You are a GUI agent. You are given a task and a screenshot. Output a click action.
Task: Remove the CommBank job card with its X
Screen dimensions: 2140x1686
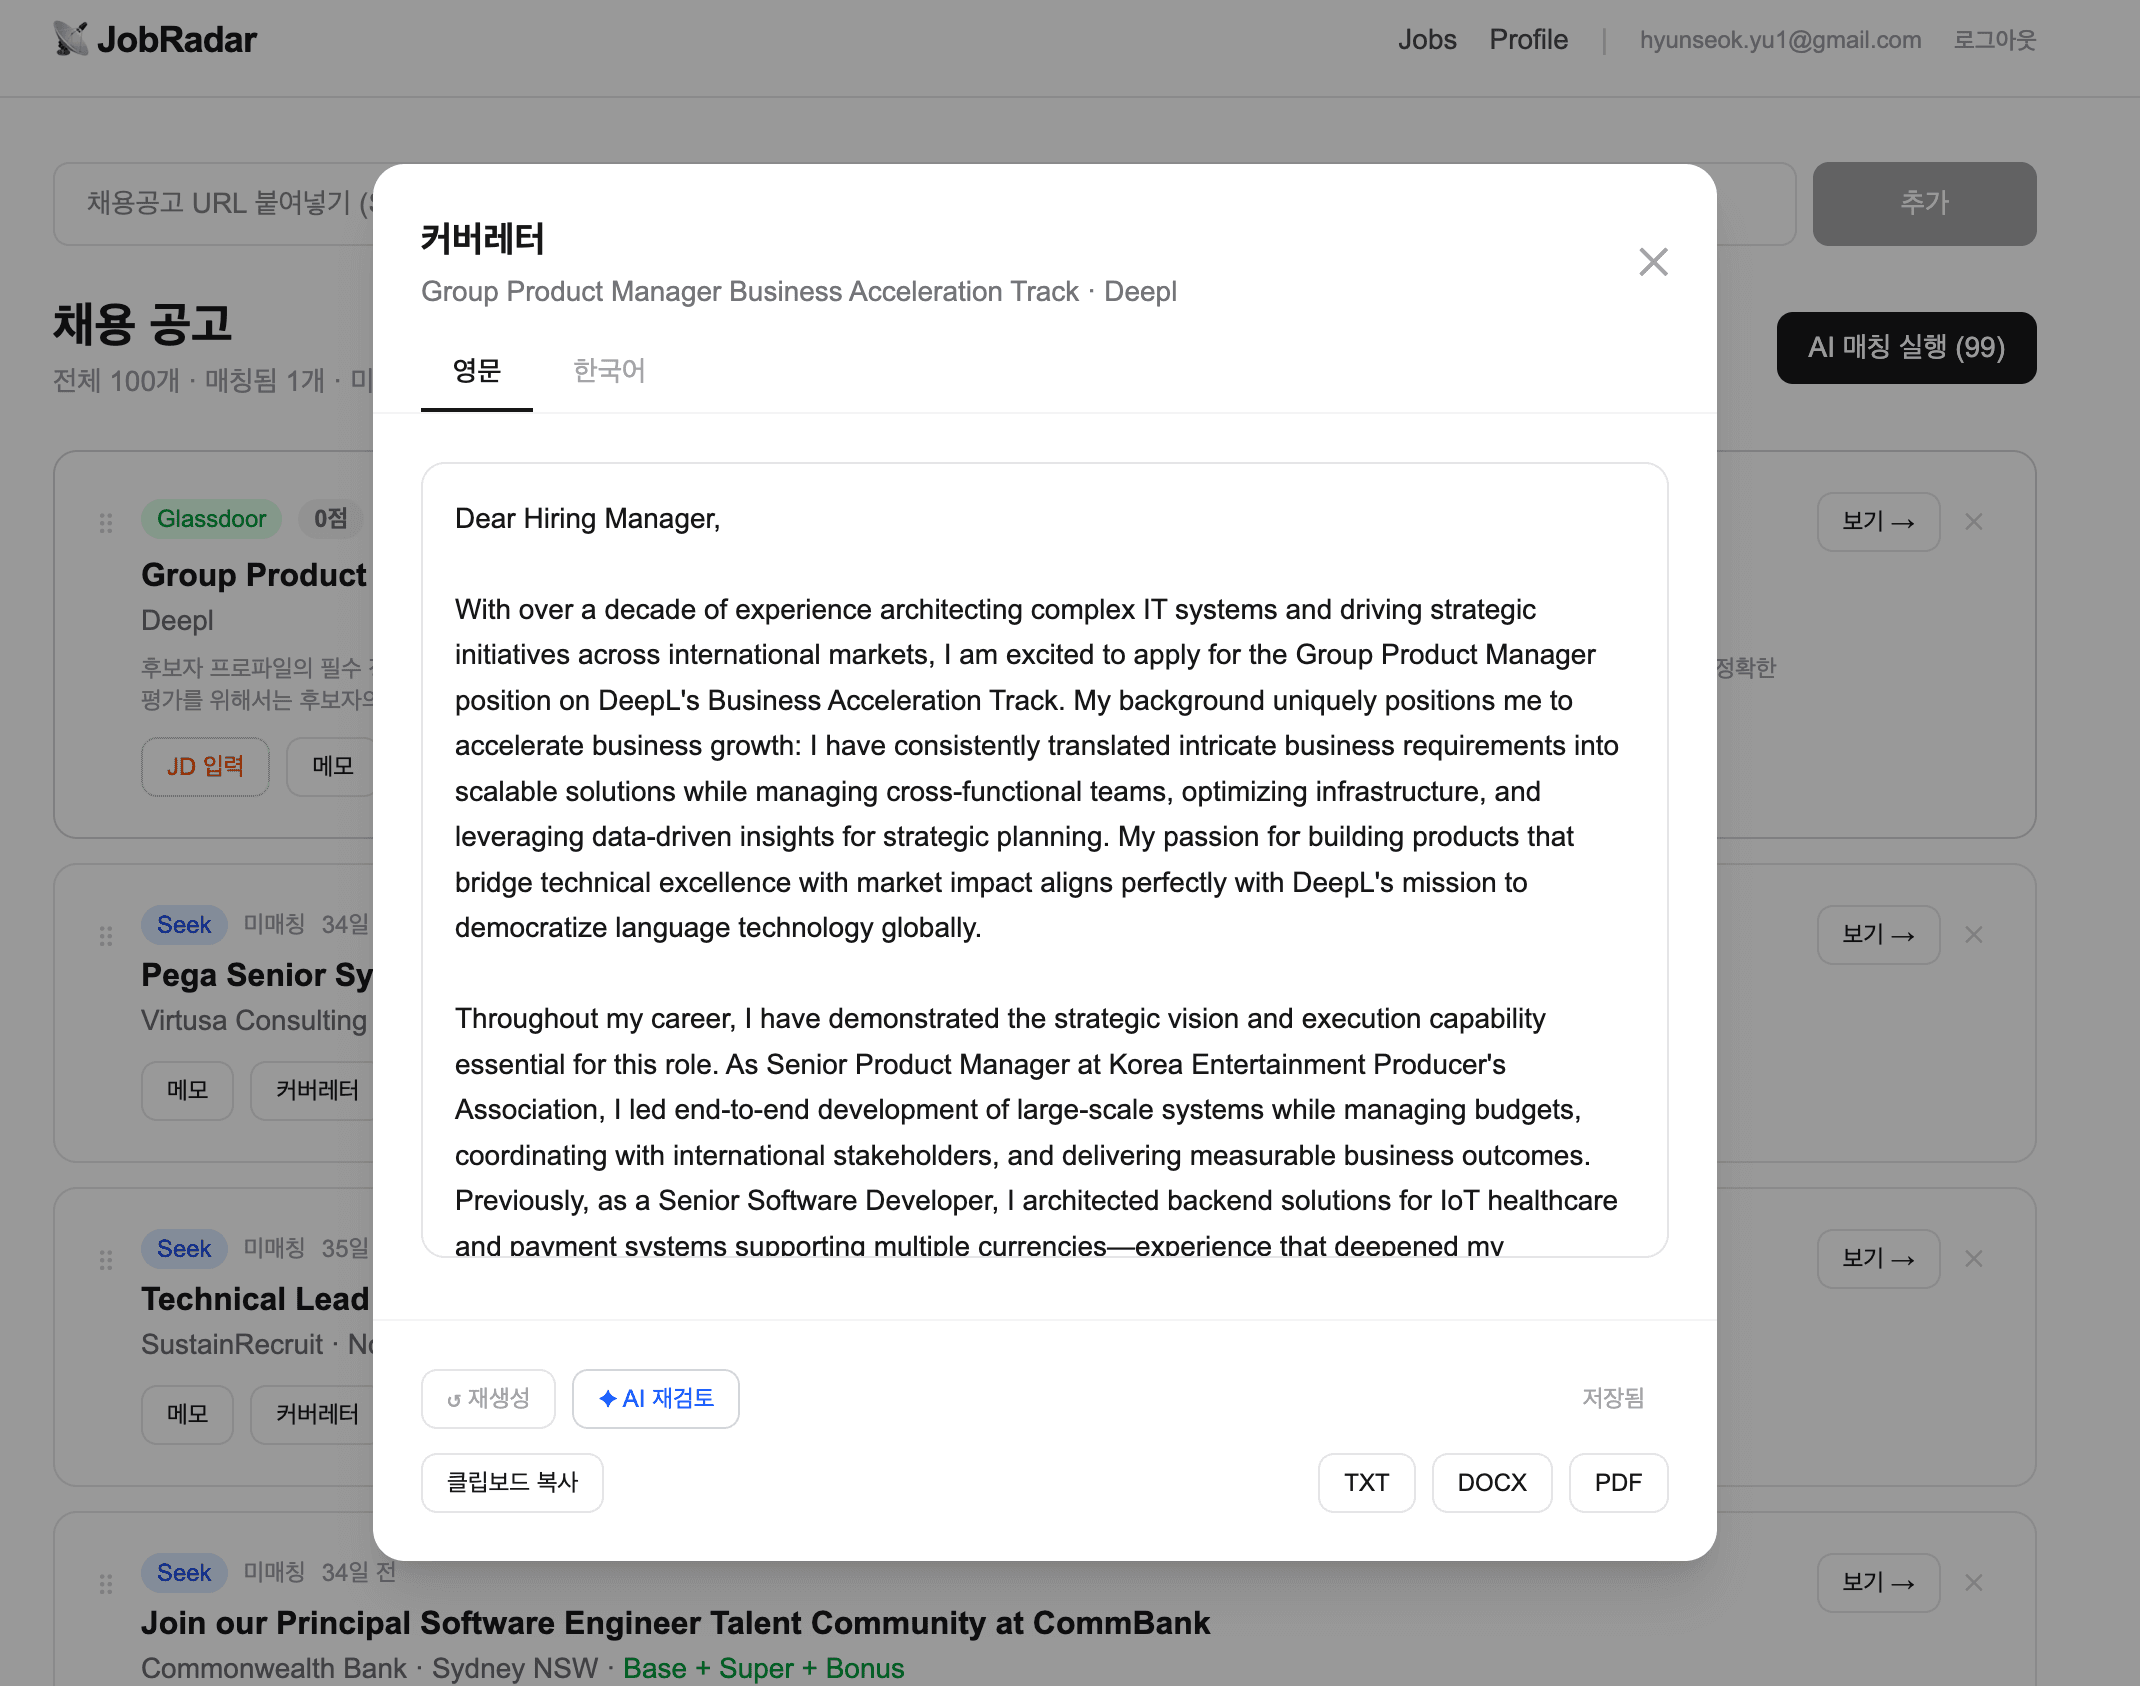[1973, 1583]
